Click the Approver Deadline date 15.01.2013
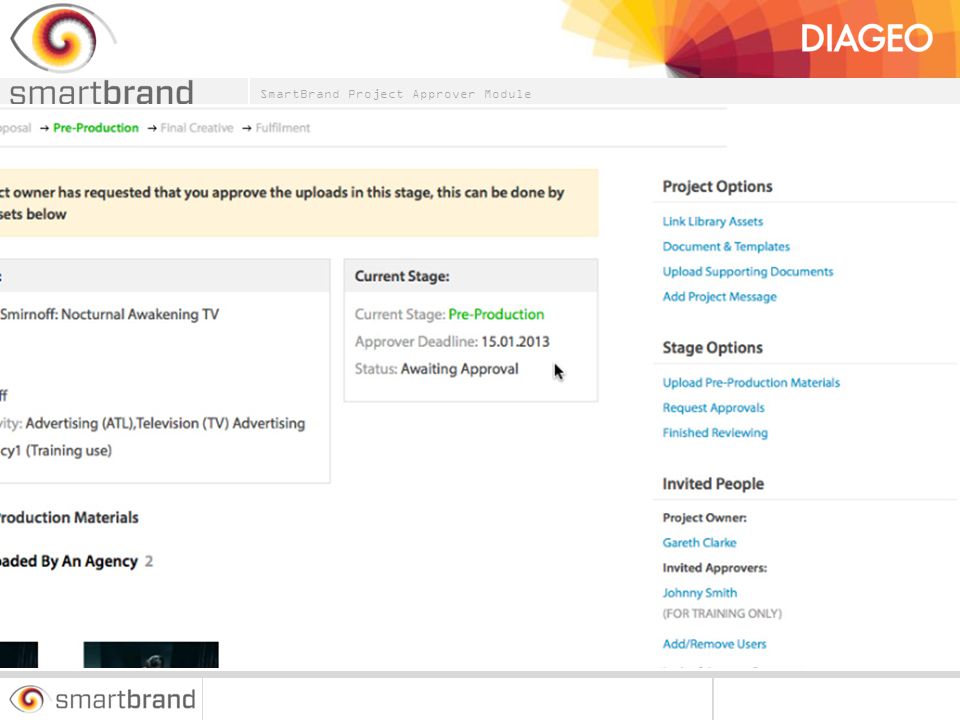960x720 pixels. (516, 342)
